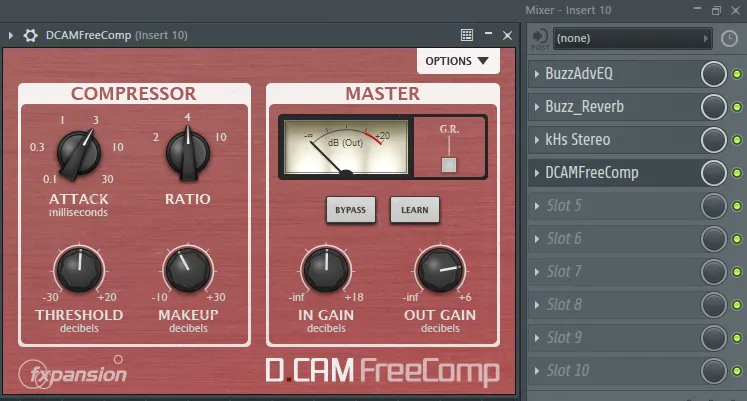This screenshot has width=747, height=401.
Task: Toggle Slot 7 enable LED
Action: coord(737,272)
